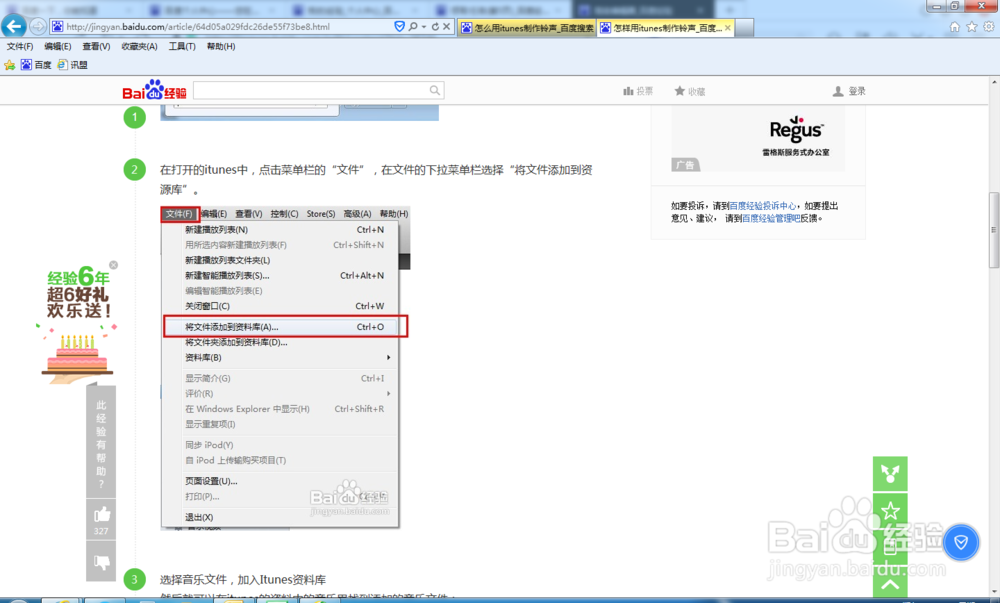The height and width of the screenshot is (603, 1000).
Task: Click the thumbs-down icon in side panel
Action: point(101,562)
